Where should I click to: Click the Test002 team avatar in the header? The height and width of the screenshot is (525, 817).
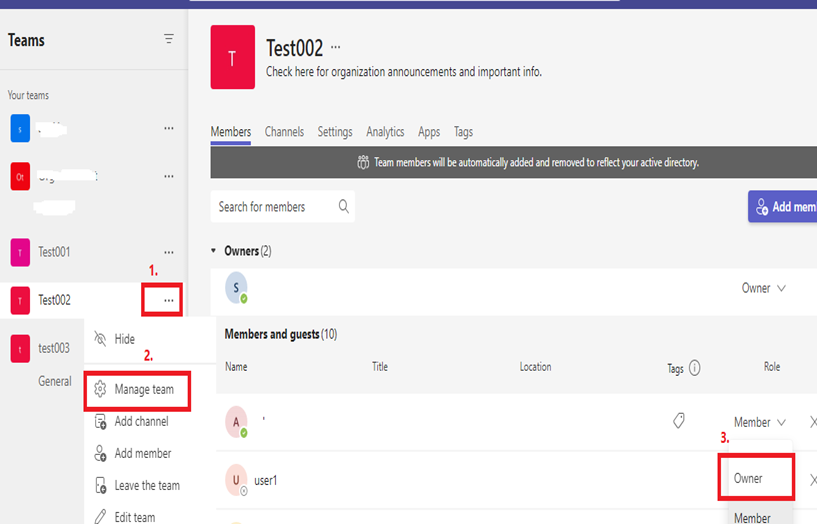[232, 57]
